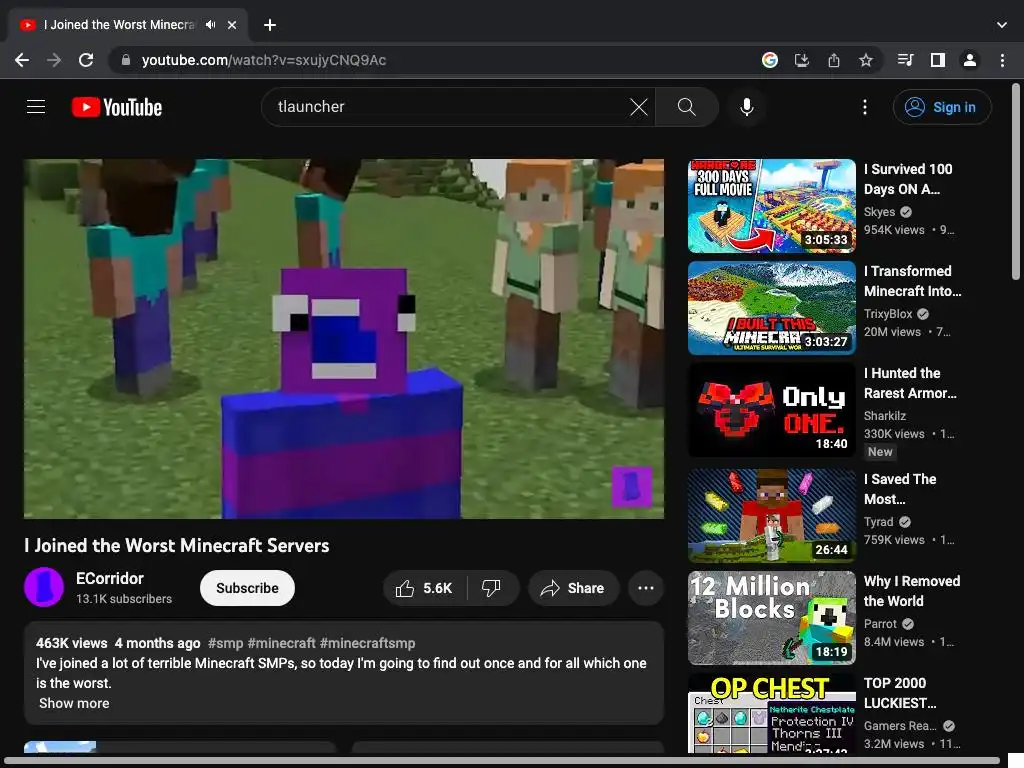Click the install app icon in address bar
The width and height of the screenshot is (1024, 768).
coord(802,60)
